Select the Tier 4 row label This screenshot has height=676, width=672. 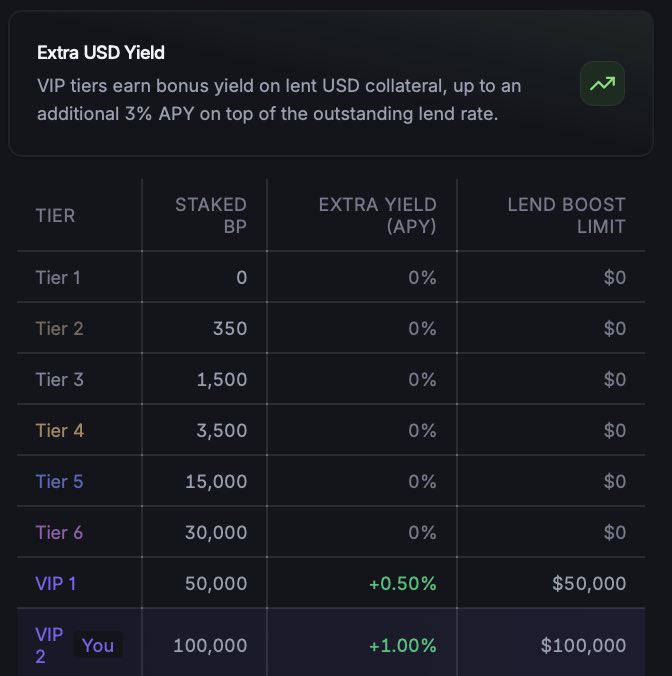(x=59, y=430)
